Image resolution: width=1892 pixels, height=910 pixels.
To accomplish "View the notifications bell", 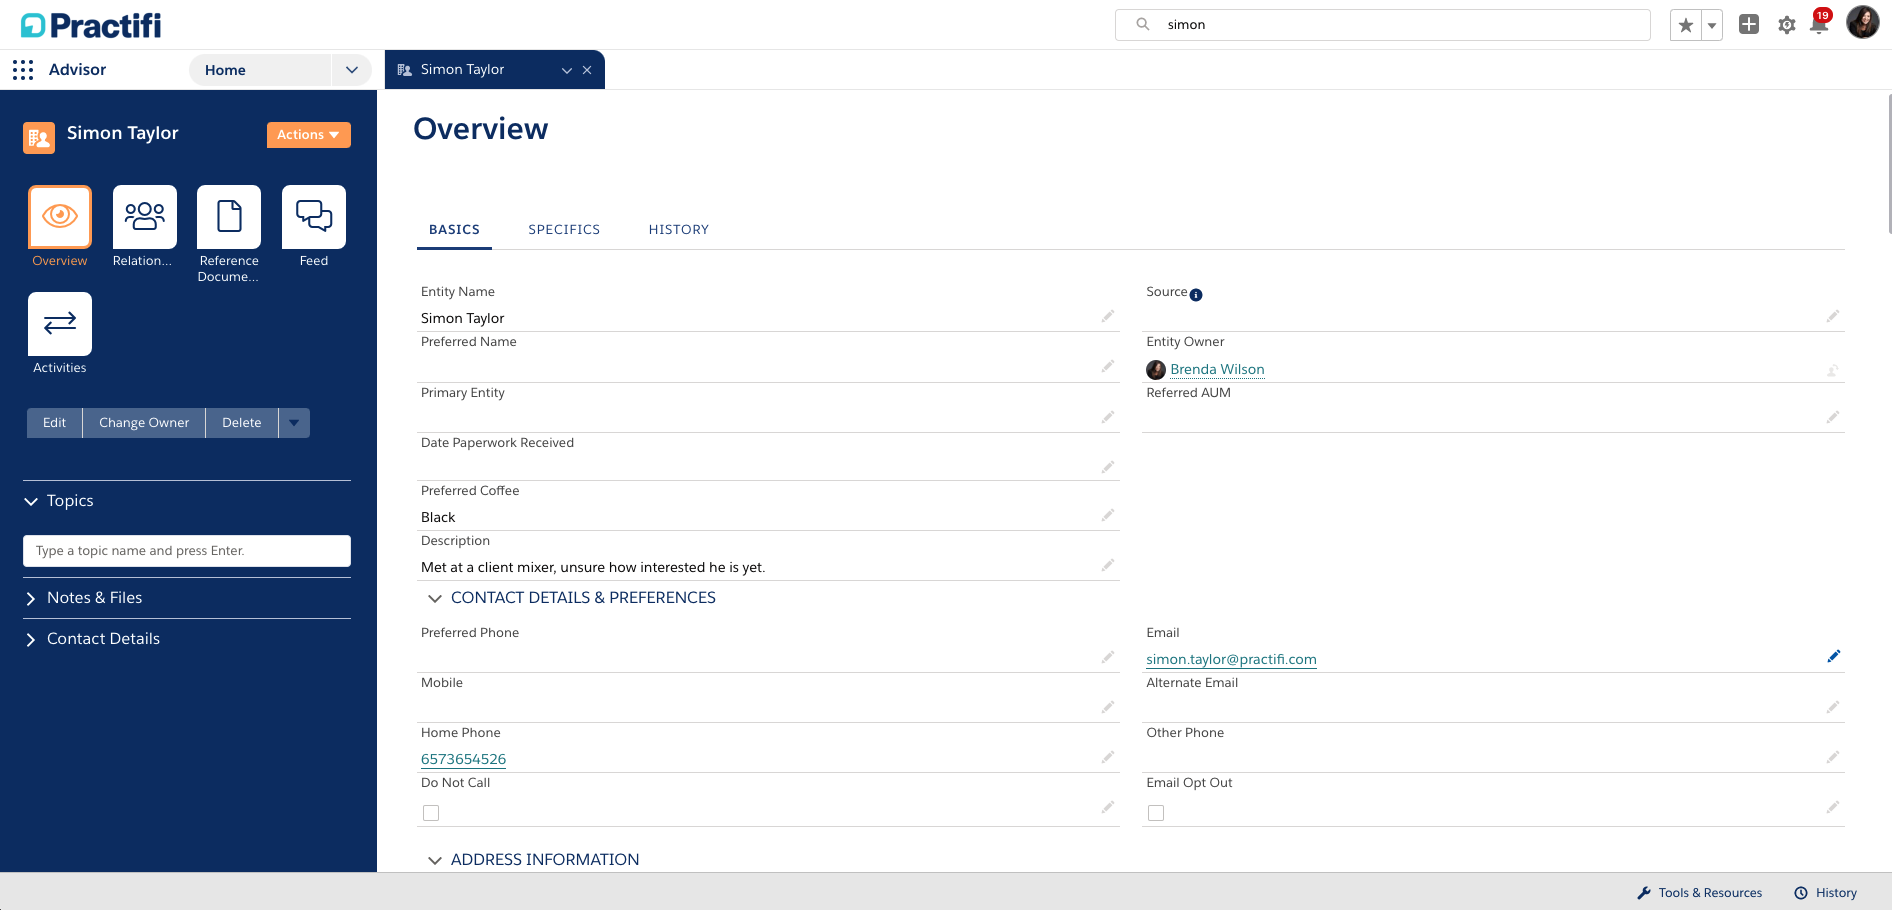I will (1819, 25).
